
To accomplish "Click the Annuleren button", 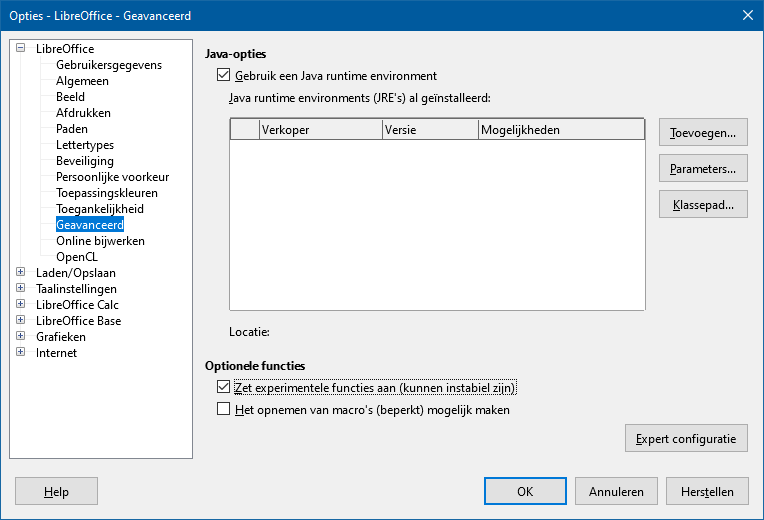I will point(616,491).
